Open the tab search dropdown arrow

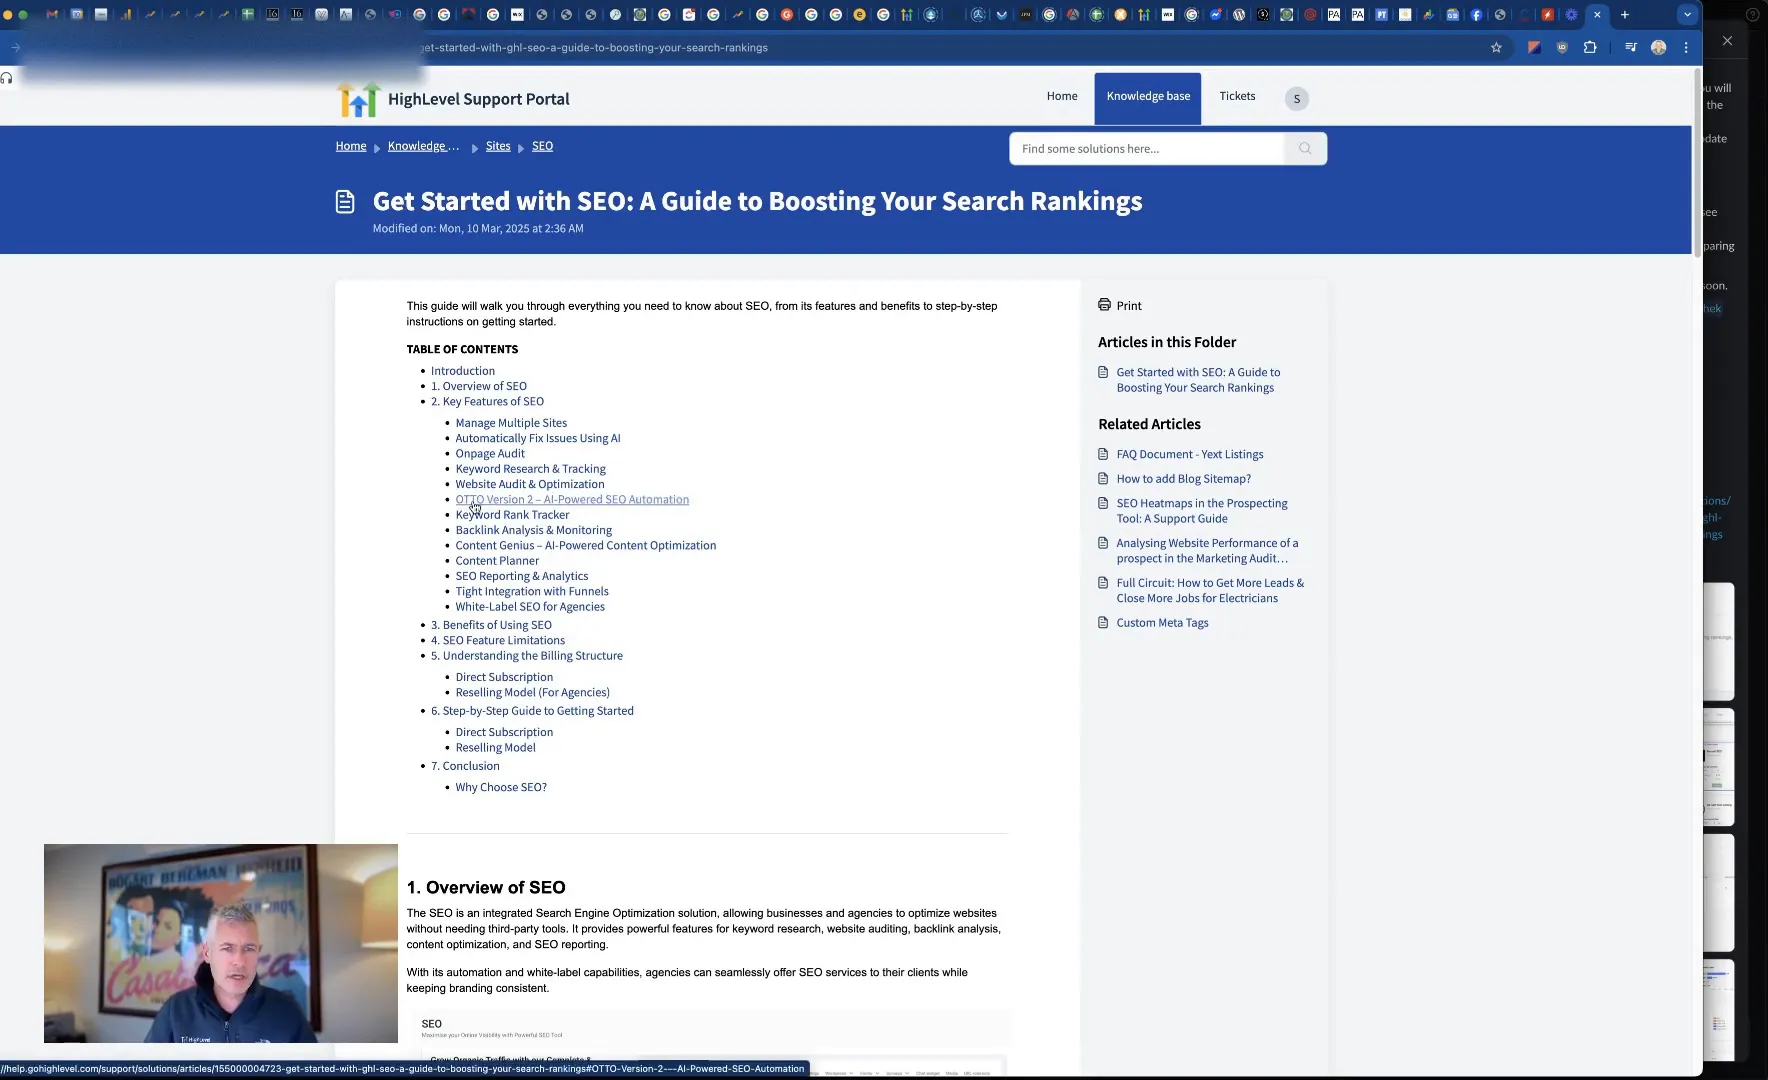pos(1688,14)
